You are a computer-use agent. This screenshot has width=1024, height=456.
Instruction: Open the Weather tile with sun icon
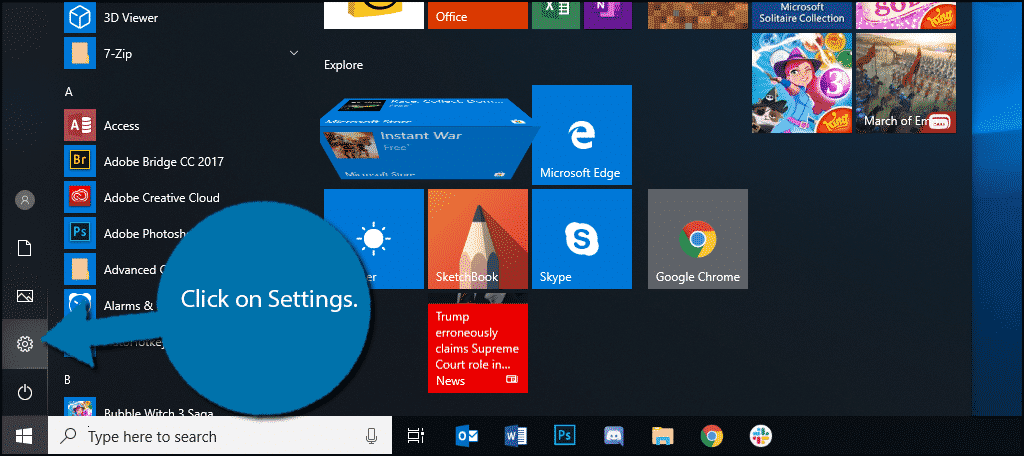374,238
